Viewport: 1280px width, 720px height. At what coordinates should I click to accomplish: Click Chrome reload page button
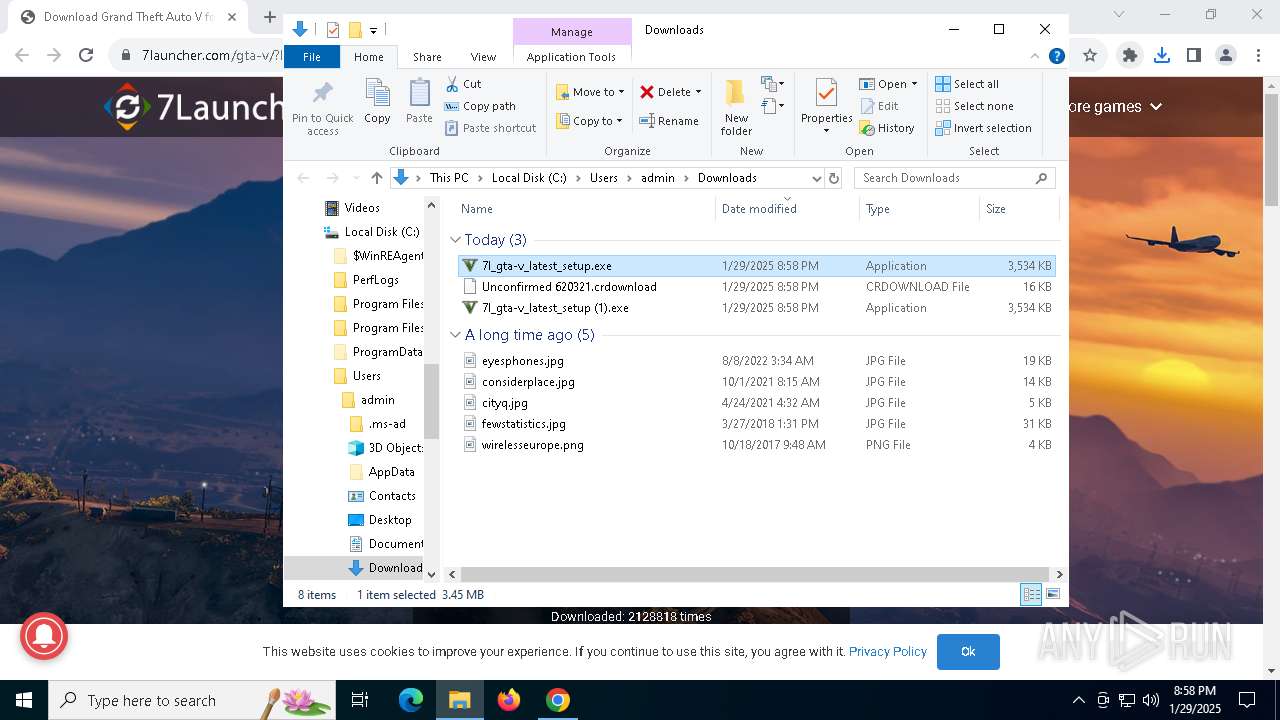[x=86, y=56]
